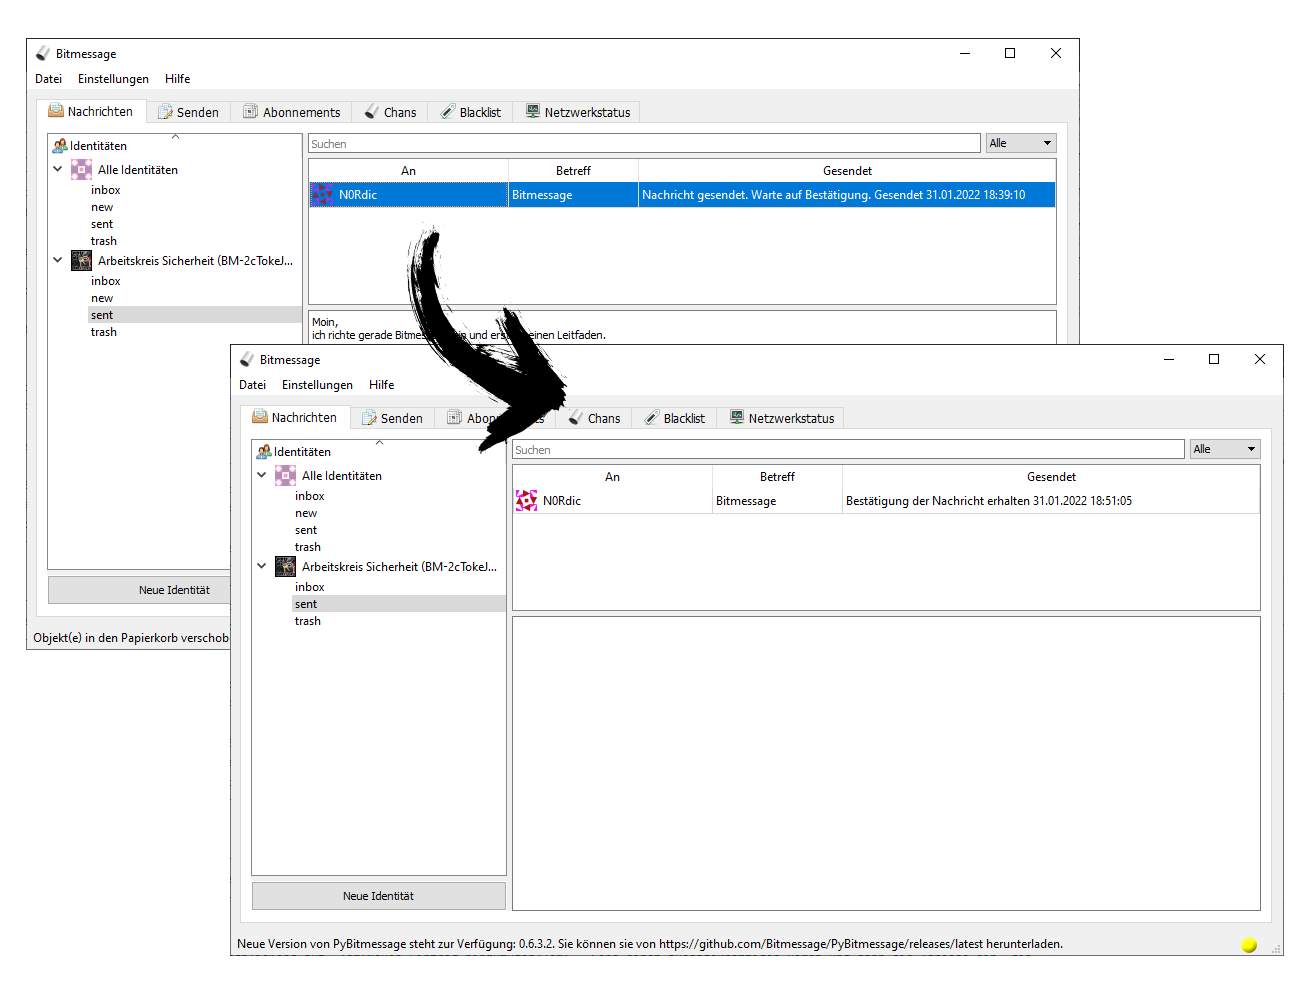The height and width of the screenshot is (997, 1315).
Task: Open Hilfe menu in front window
Action: [x=381, y=385]
